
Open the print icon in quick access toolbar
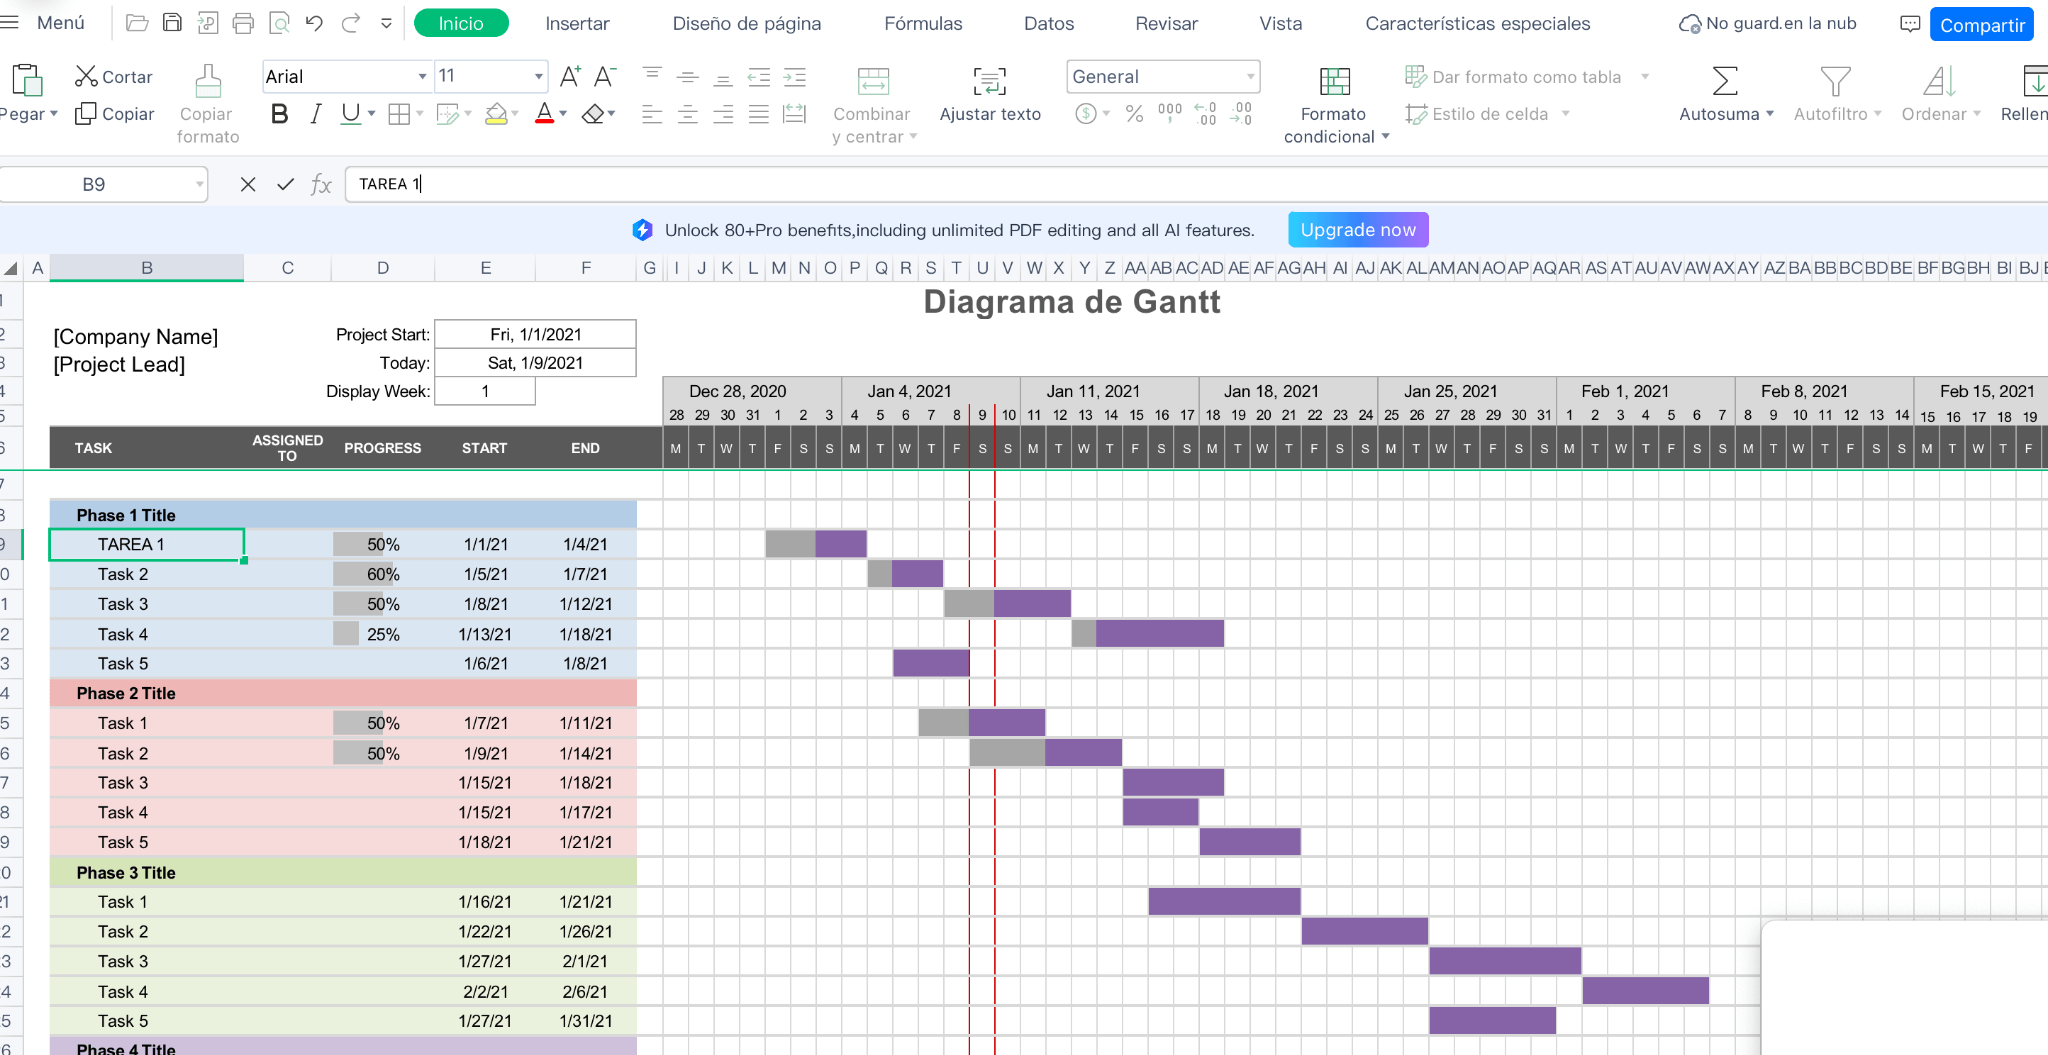(244, 22)
